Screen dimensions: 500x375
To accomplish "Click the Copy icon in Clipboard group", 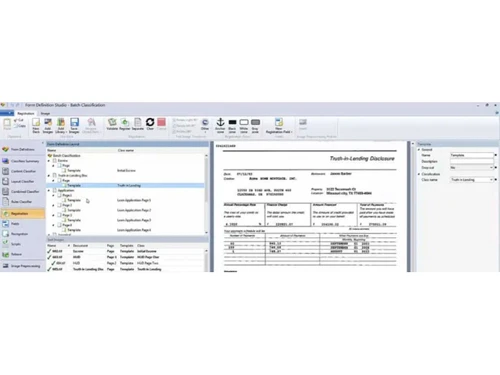I will 20,126.
